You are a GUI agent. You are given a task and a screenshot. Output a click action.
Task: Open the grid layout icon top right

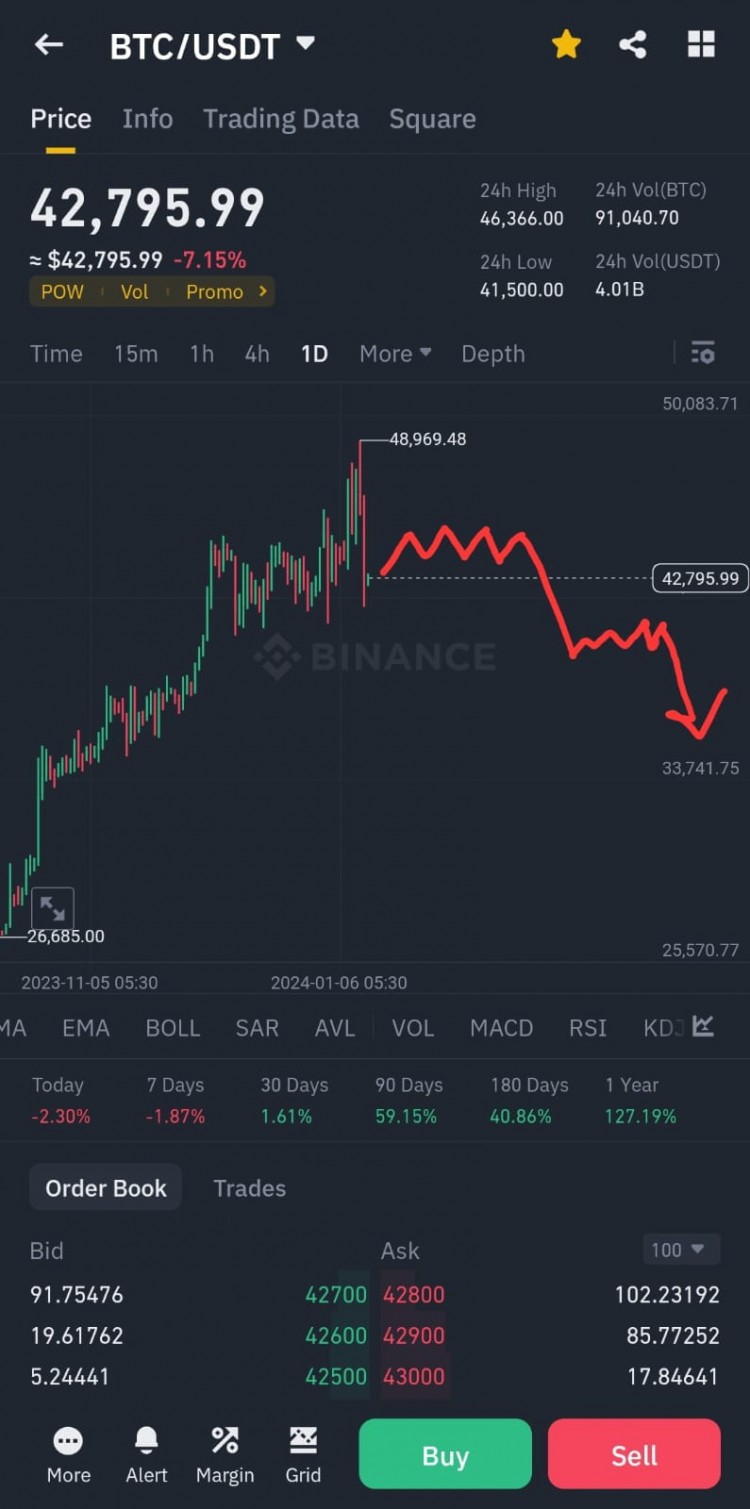pyautogui.click(x=701, y=44)
